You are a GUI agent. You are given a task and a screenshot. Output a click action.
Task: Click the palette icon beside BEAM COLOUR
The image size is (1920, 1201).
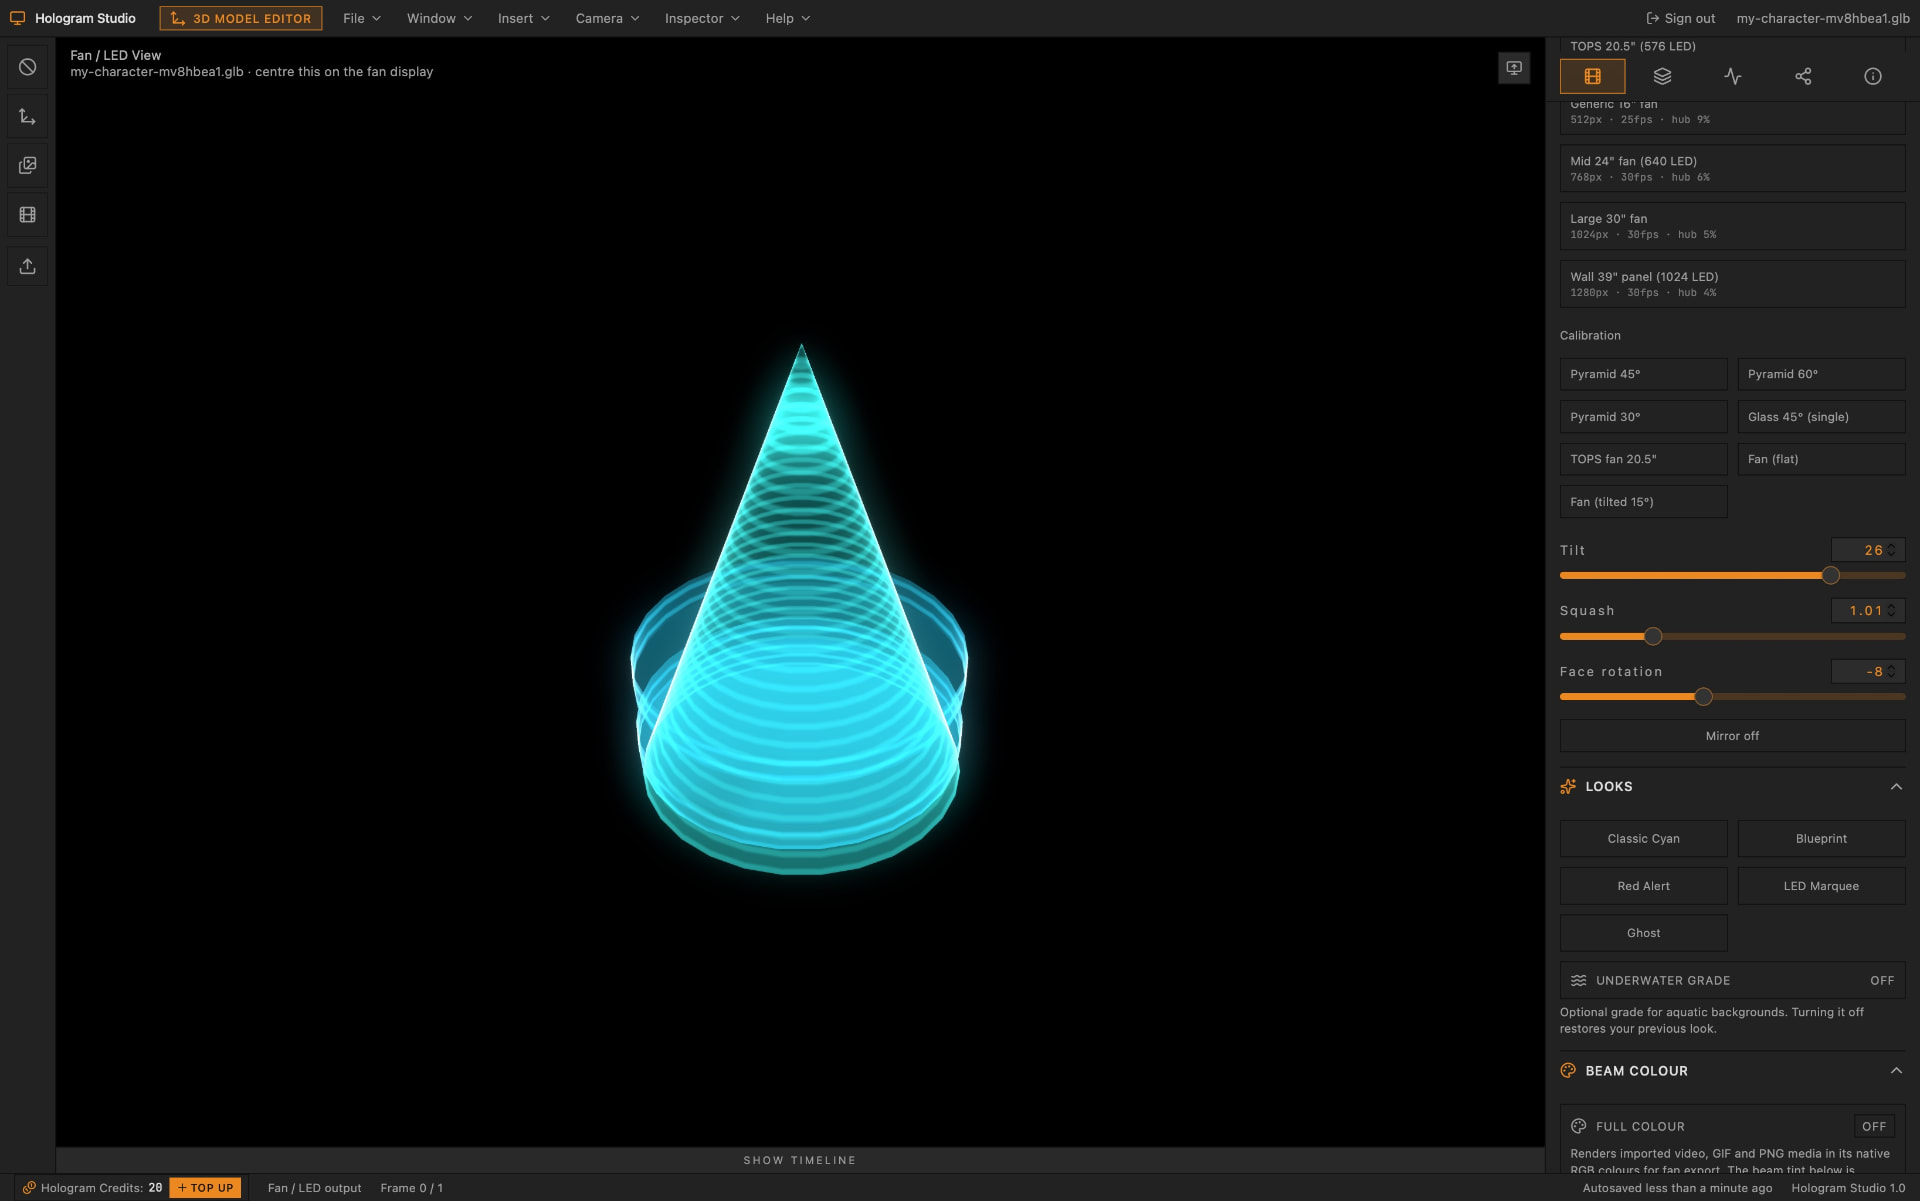coord(1568,1071)
